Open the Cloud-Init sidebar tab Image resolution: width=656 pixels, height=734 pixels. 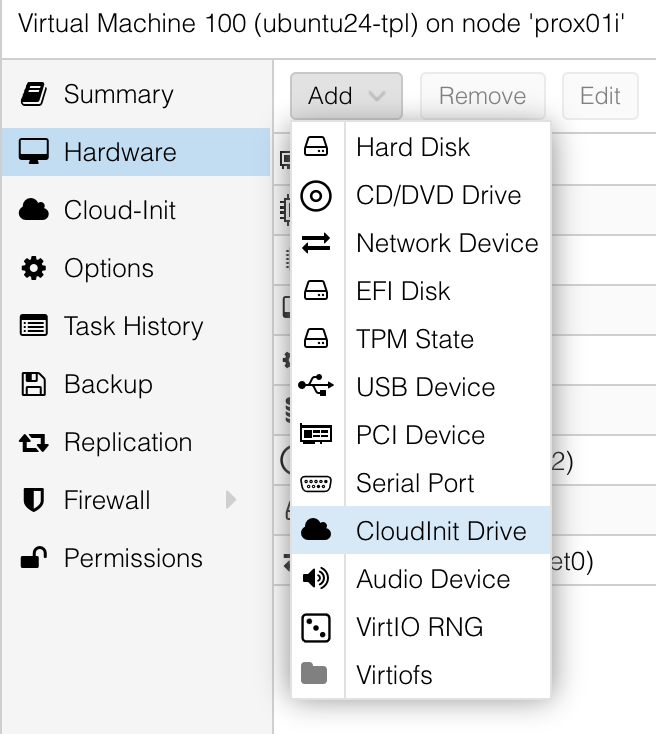coord(136,210)
